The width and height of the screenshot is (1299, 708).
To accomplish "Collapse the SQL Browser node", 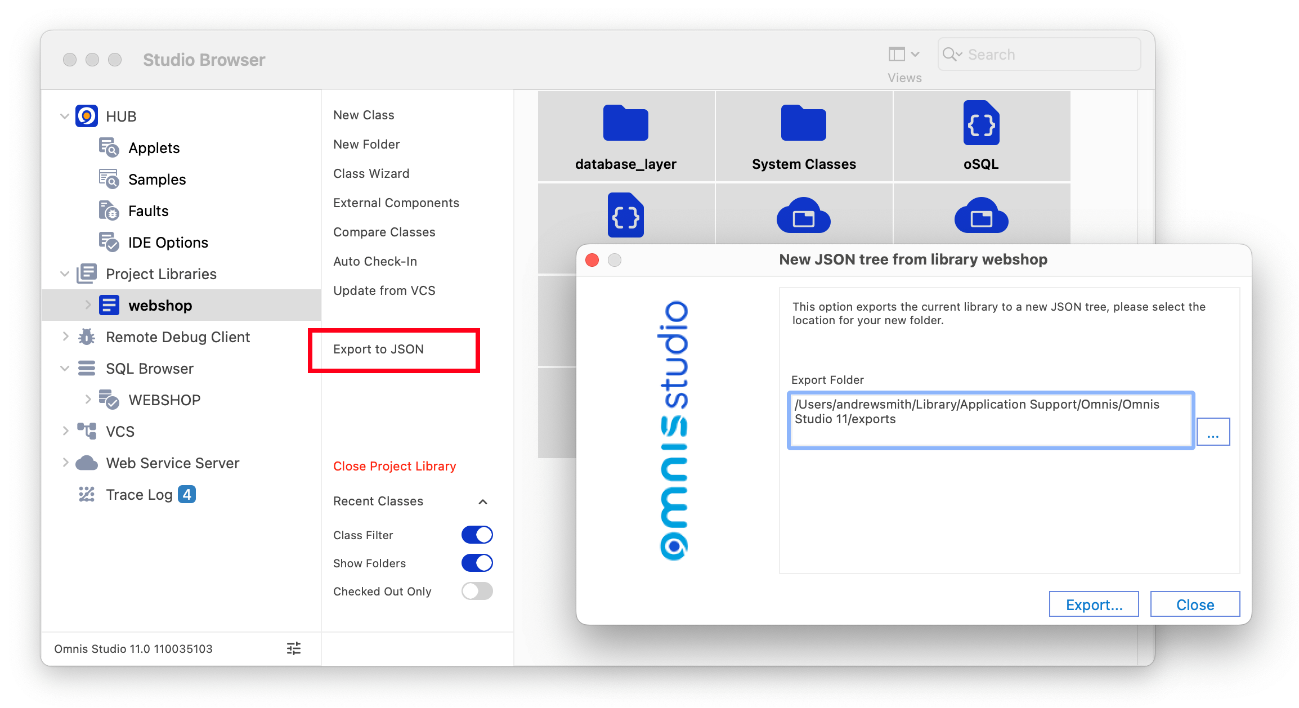I will pyautogui.click(x=65, y=368).
